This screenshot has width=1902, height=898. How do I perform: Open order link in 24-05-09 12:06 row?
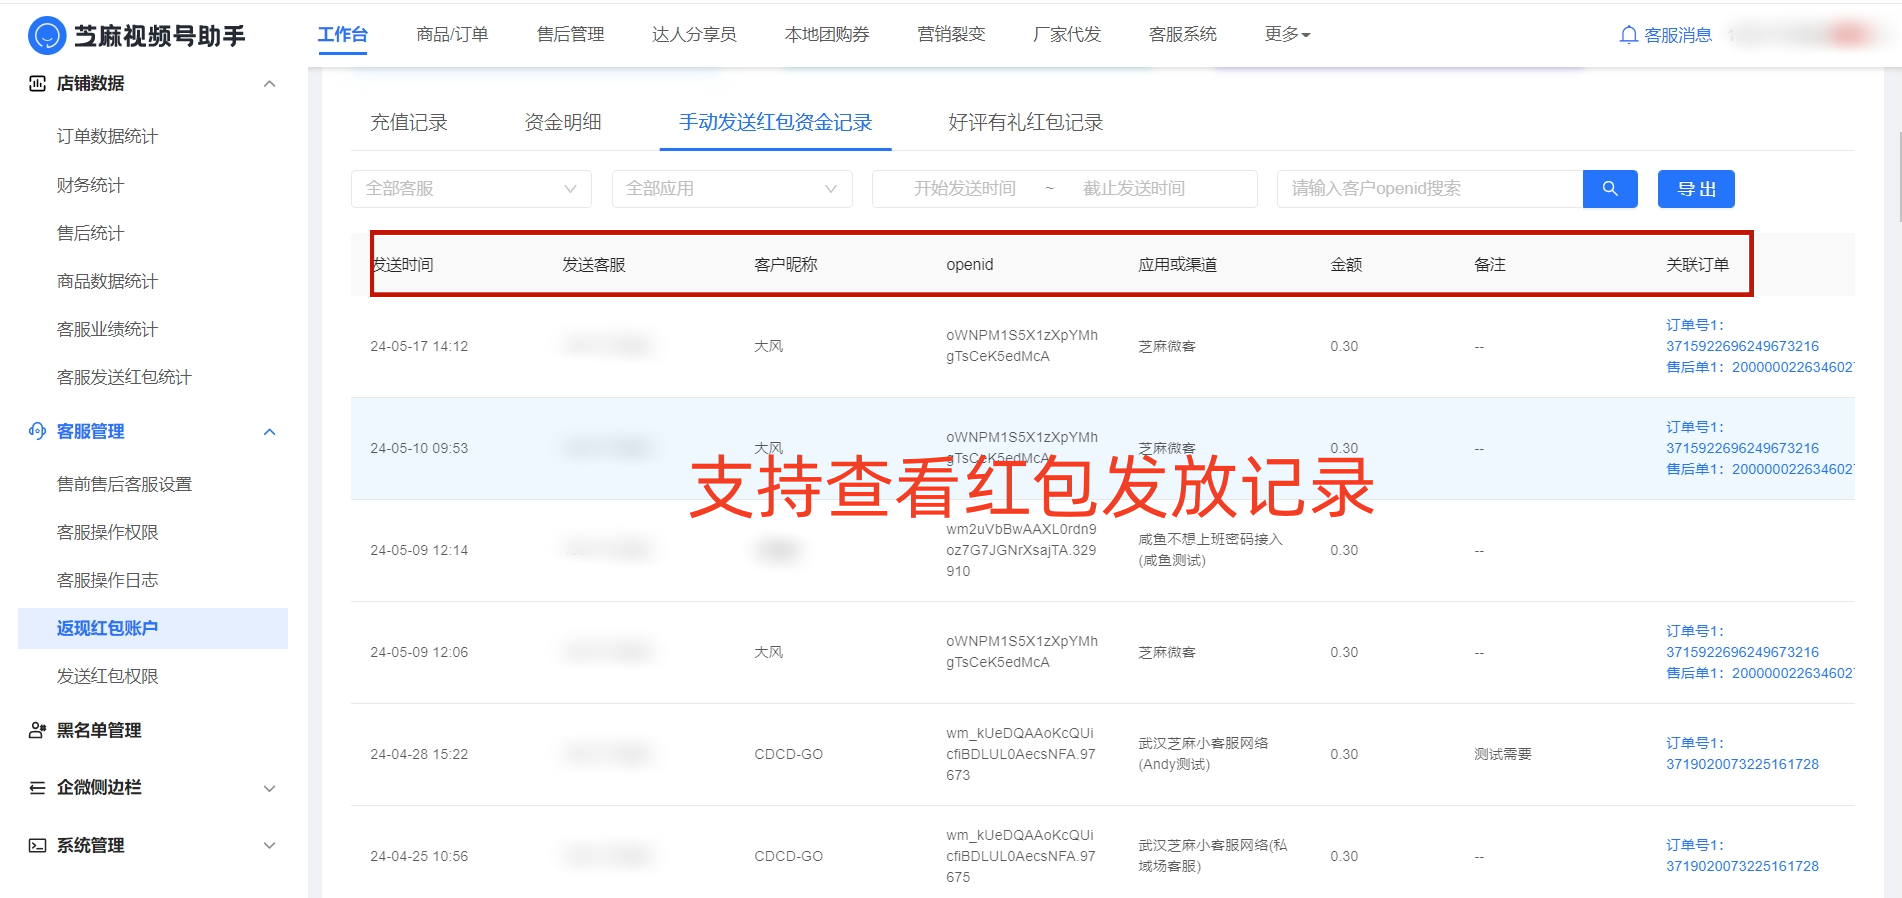coord(1742,652)
